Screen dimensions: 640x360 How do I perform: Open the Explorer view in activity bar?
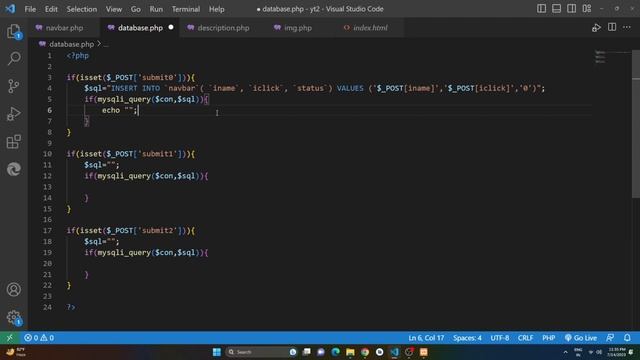[13, 31]
